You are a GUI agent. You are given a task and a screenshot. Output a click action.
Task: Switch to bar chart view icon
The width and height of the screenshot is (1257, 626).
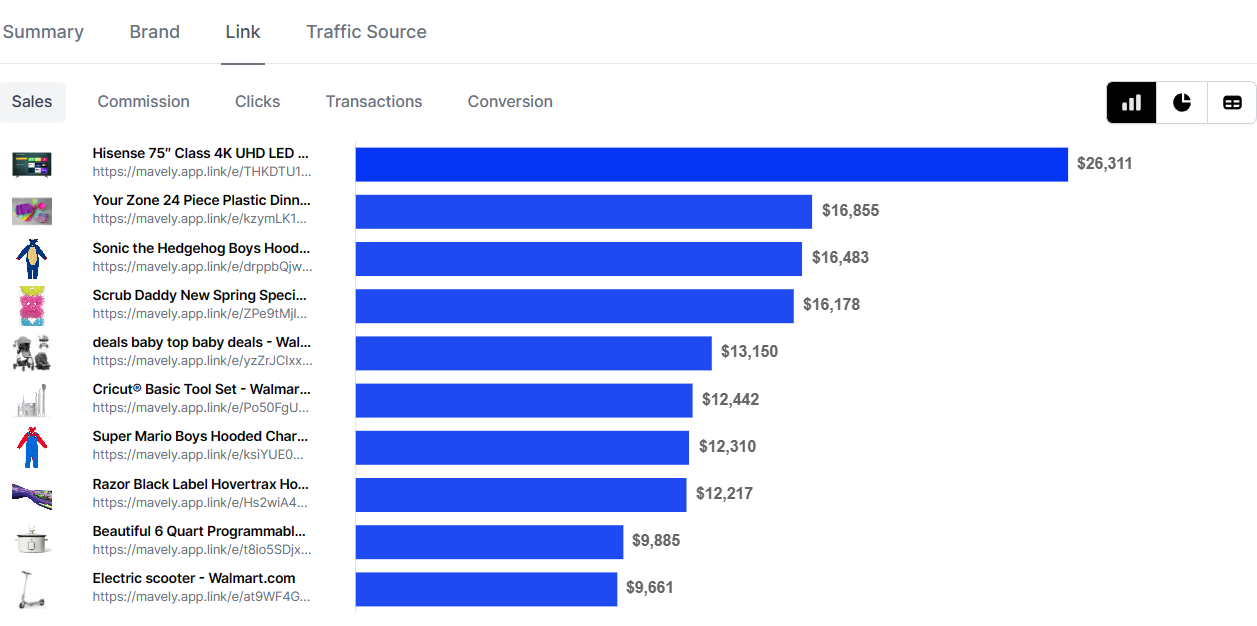point(1132,103)
